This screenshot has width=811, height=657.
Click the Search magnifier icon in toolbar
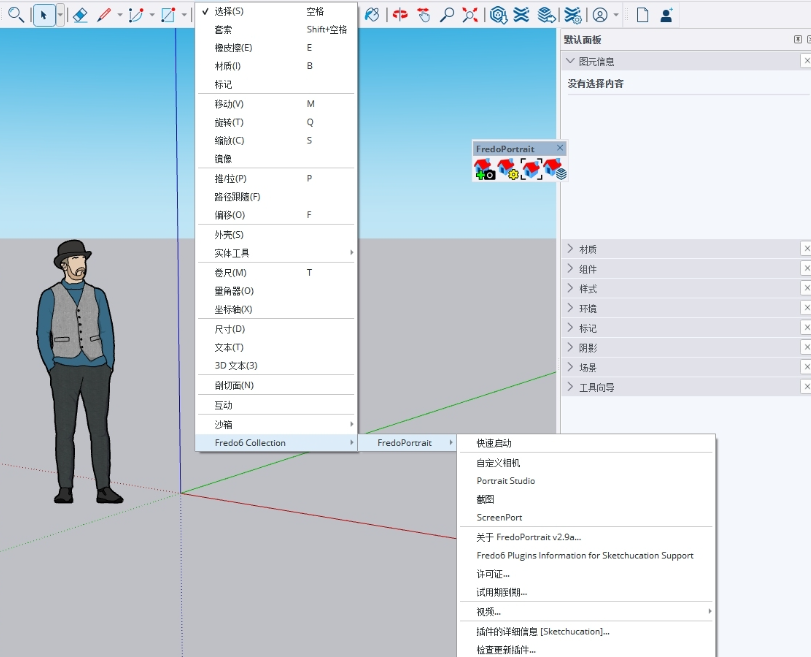click(14, 15)
